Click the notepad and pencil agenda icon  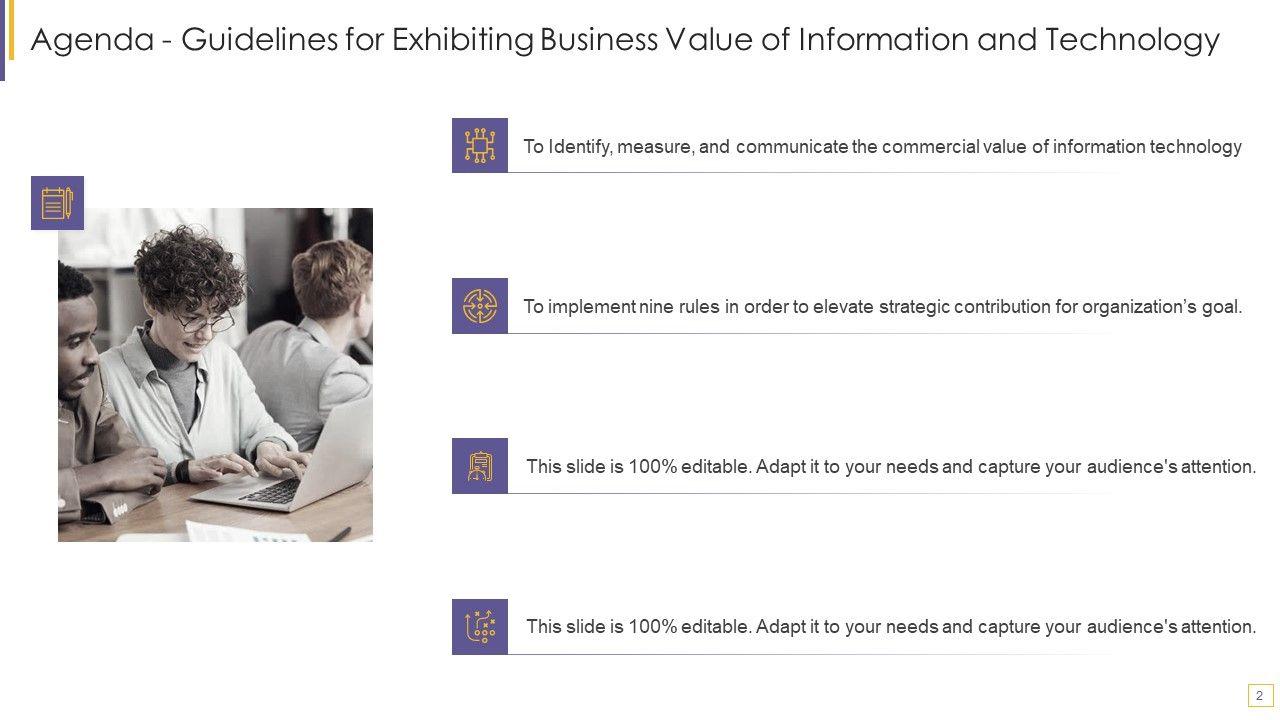point(57,203)
